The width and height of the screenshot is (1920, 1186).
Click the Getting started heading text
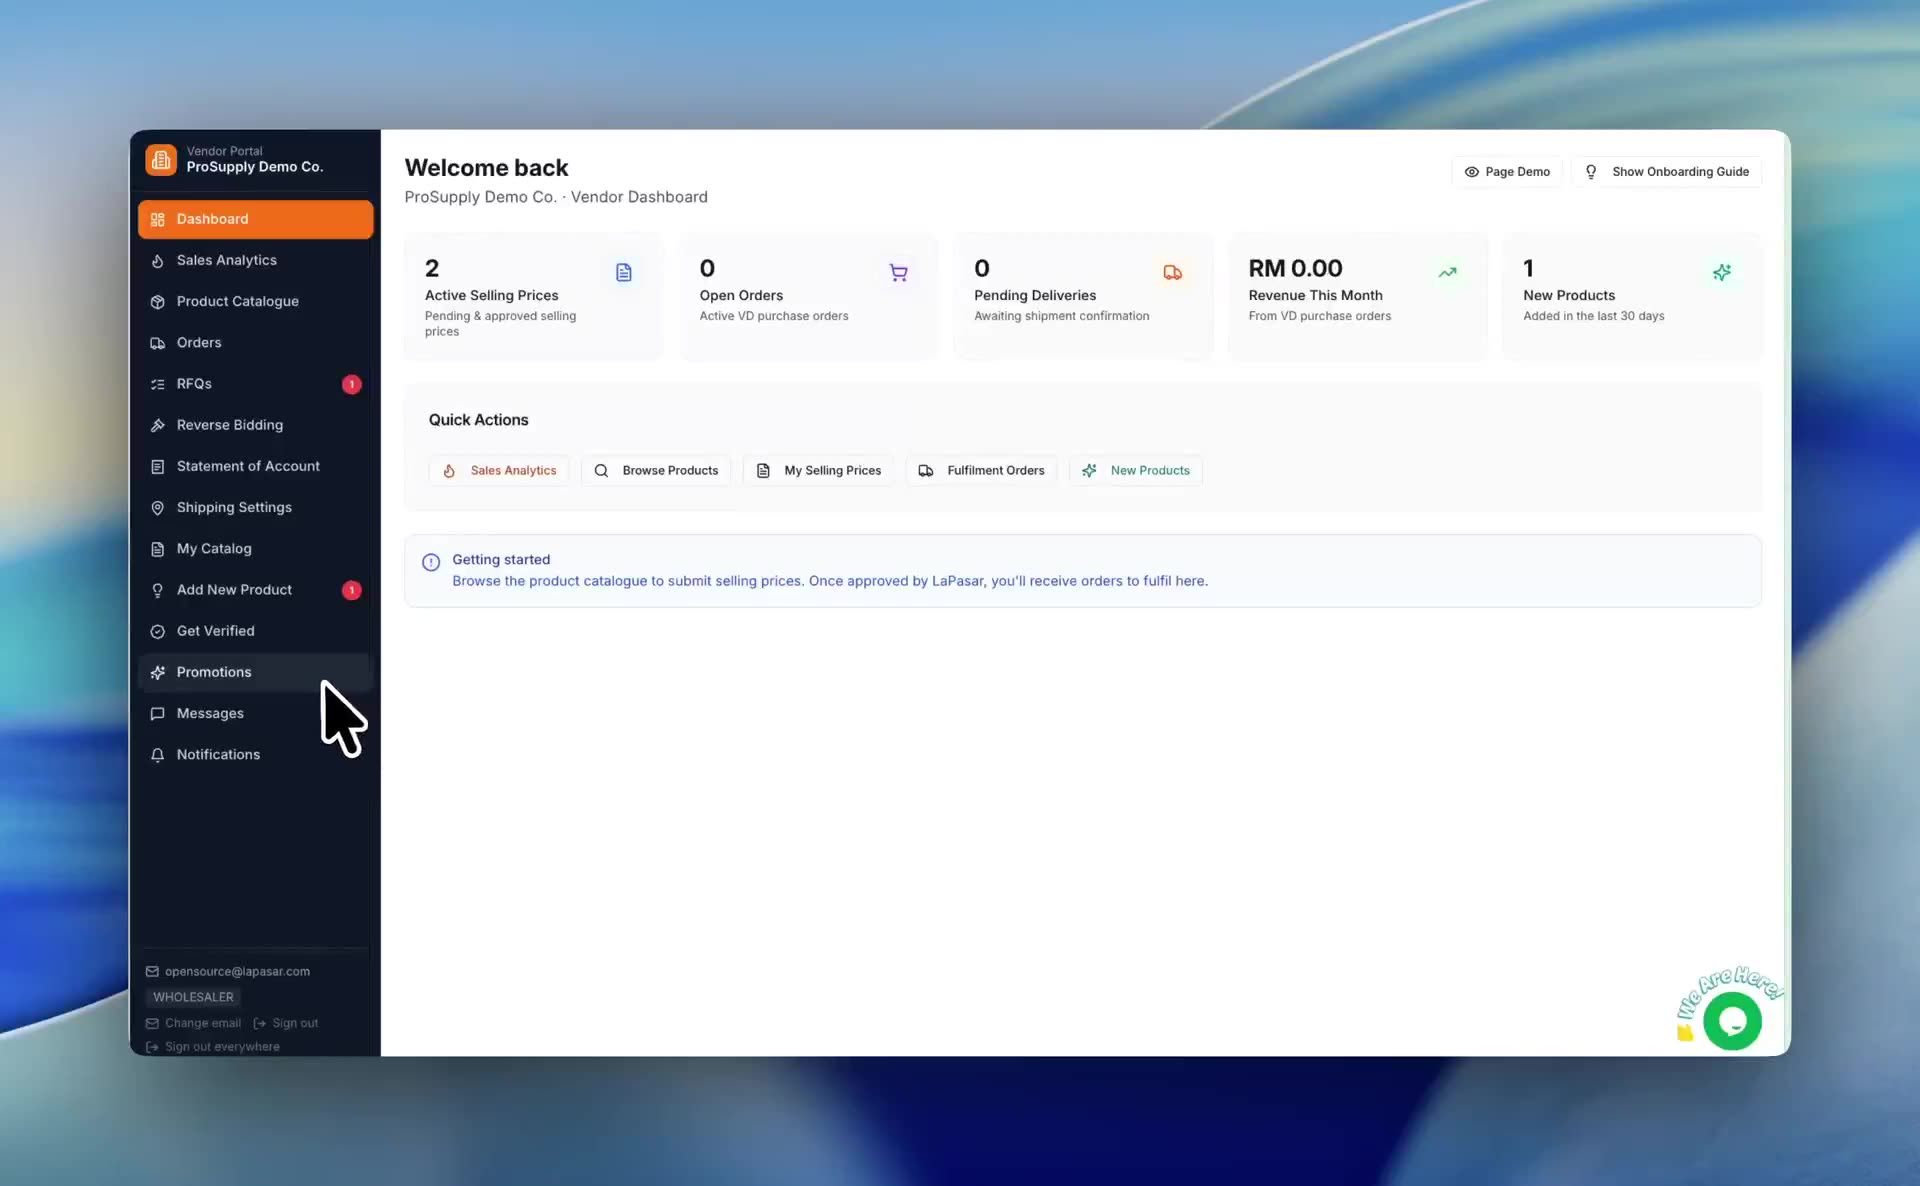pyautogui.click(x=501, y=560)
